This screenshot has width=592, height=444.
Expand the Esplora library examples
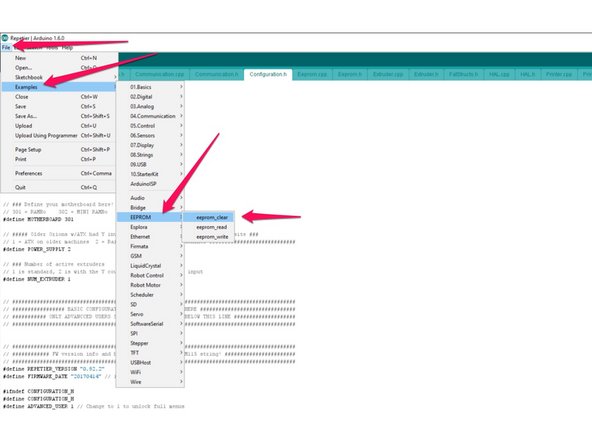coord(150,227)
